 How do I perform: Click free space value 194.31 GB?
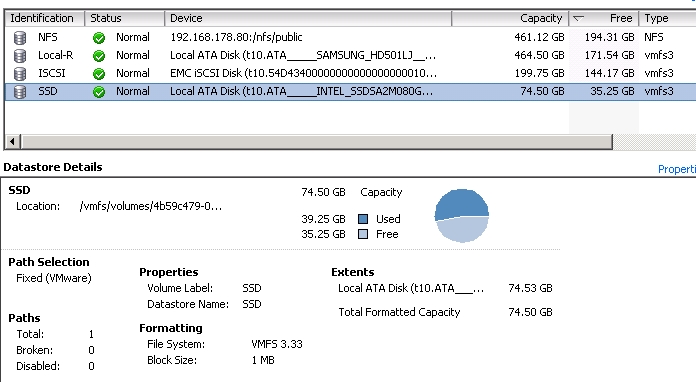coord(609,37)
